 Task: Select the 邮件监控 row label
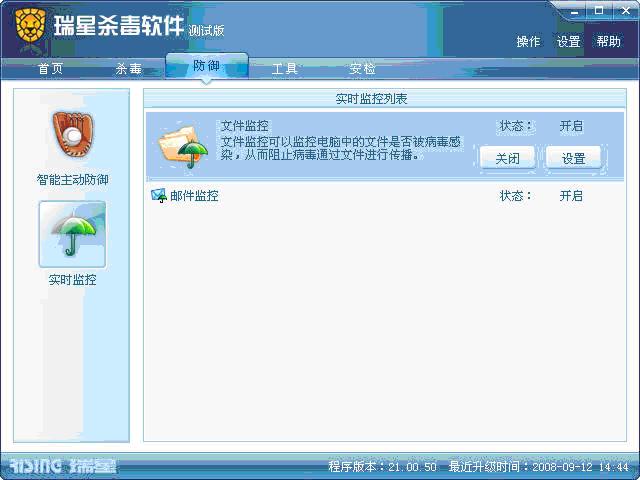(194, 196)
